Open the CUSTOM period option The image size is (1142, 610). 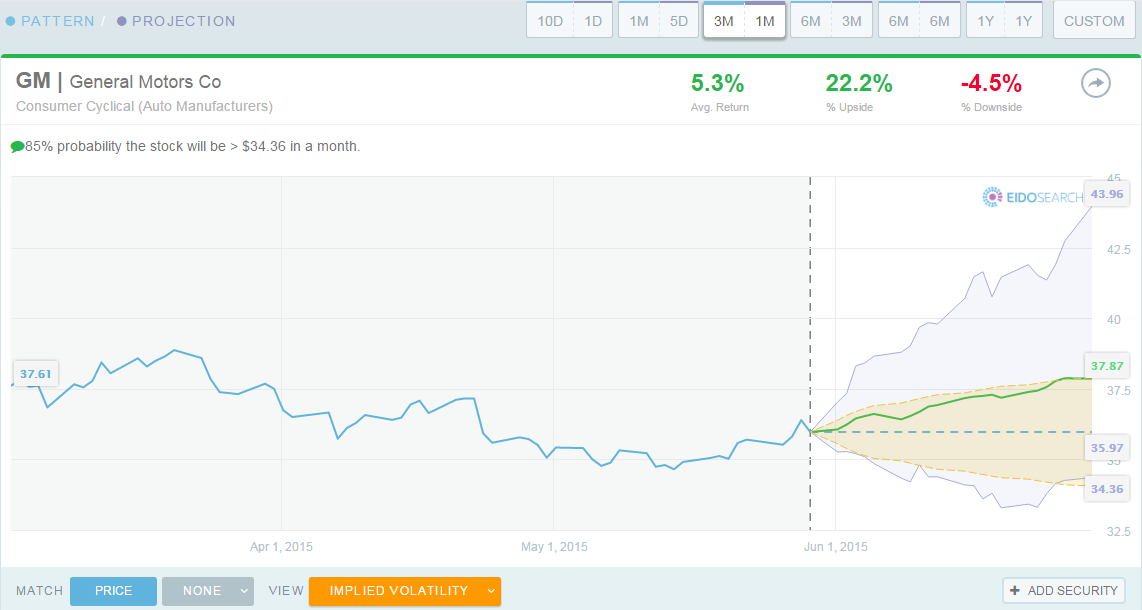tap(1094, 21)
